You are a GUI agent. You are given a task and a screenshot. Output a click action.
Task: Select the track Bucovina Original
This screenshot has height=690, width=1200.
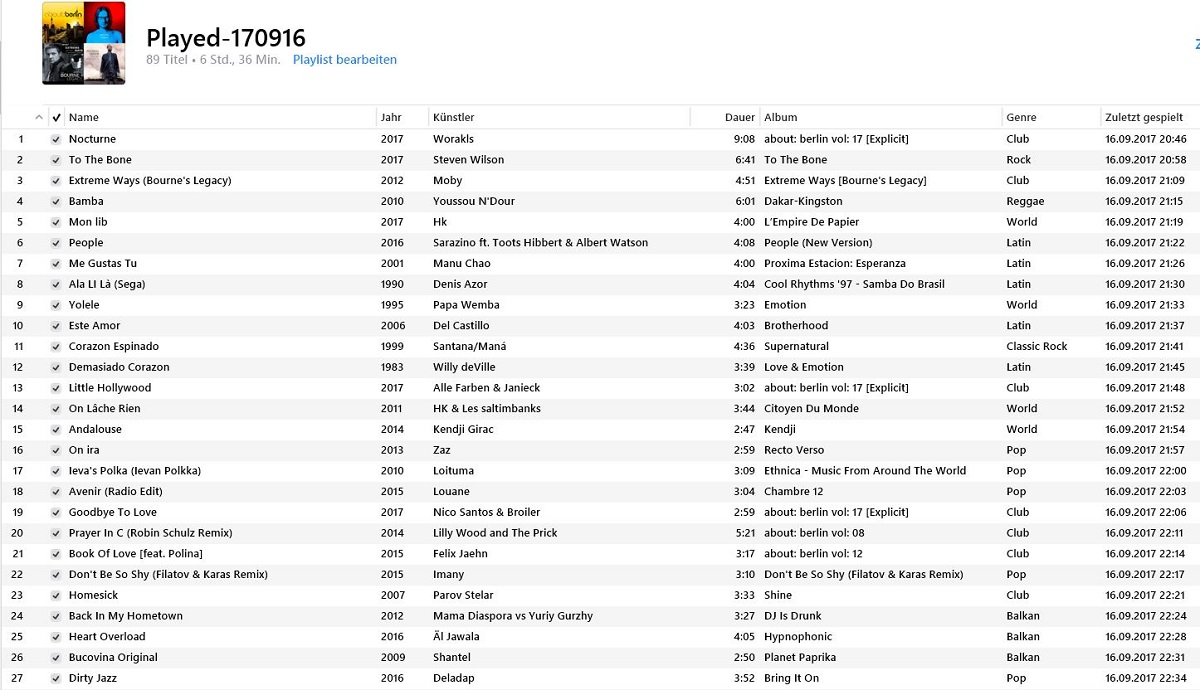[x=113, y=657]
